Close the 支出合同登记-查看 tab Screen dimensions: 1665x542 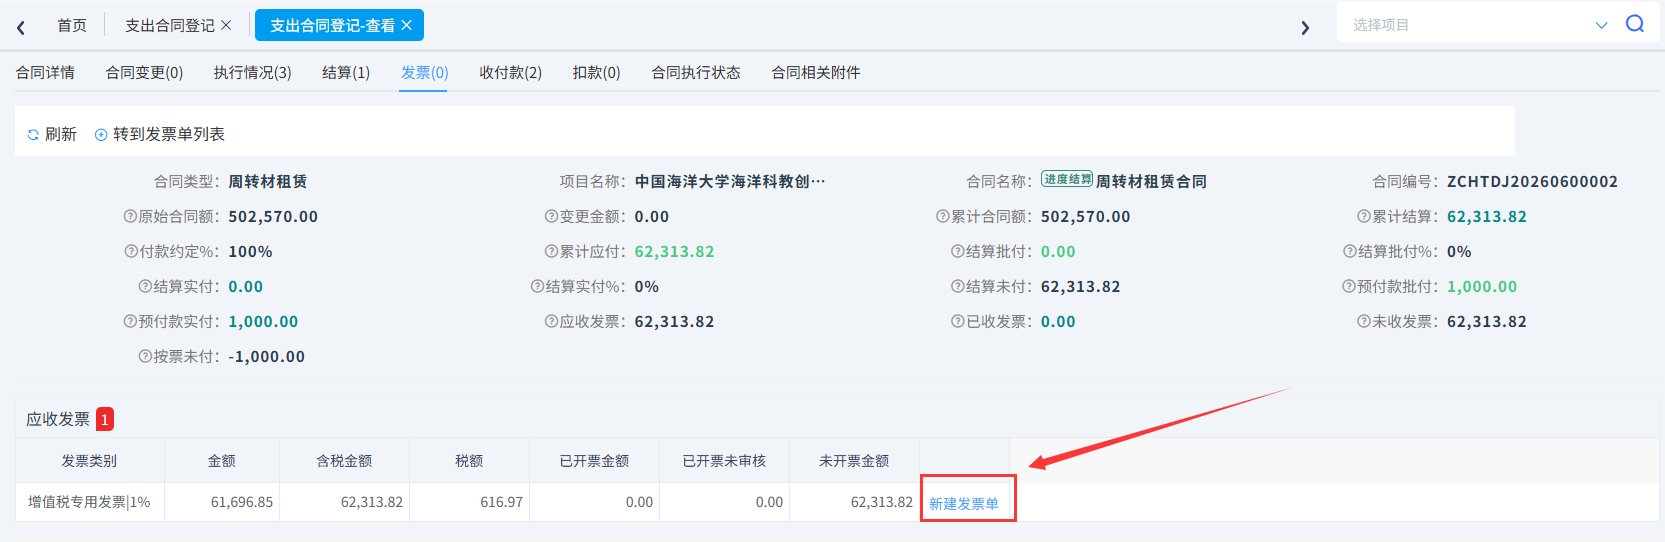tap(406, 25)
